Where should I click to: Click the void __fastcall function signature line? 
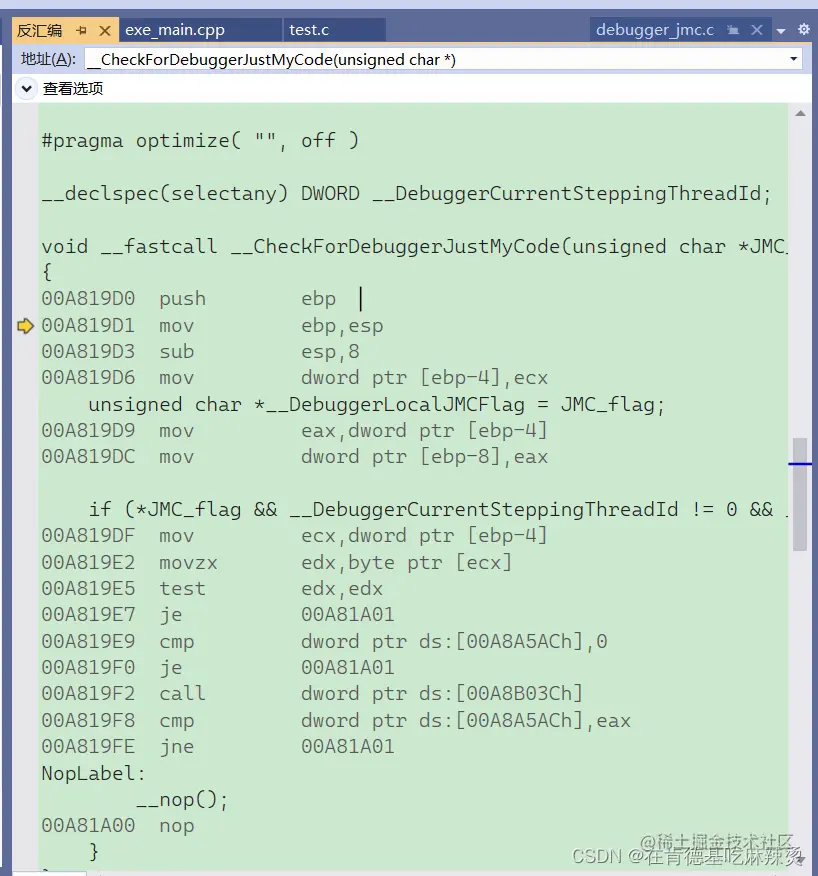[414, 246]
